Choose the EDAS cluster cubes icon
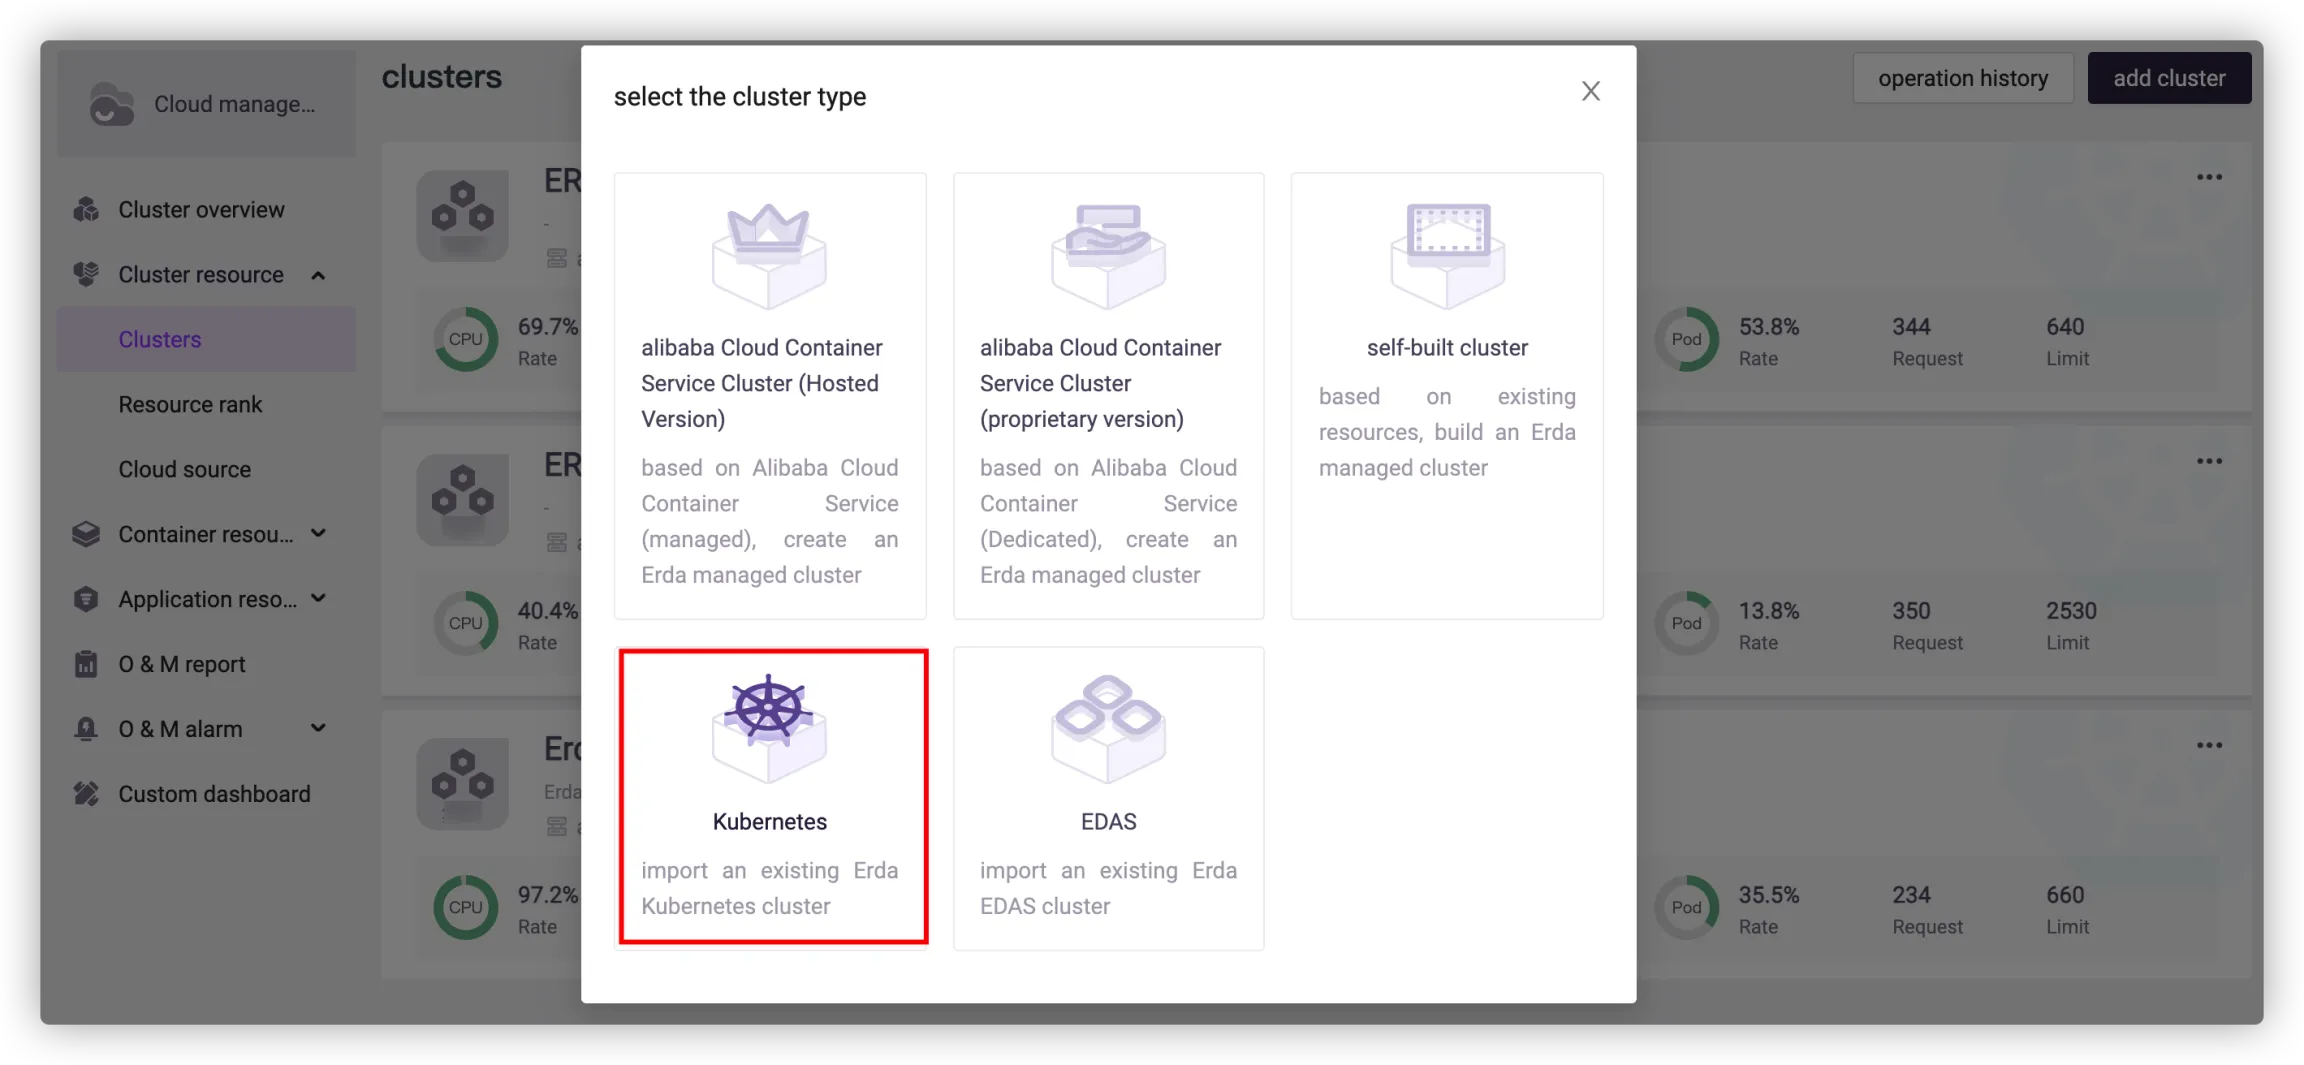The height and width of the screenshot is (1065, 2304). click(1108, 727)
